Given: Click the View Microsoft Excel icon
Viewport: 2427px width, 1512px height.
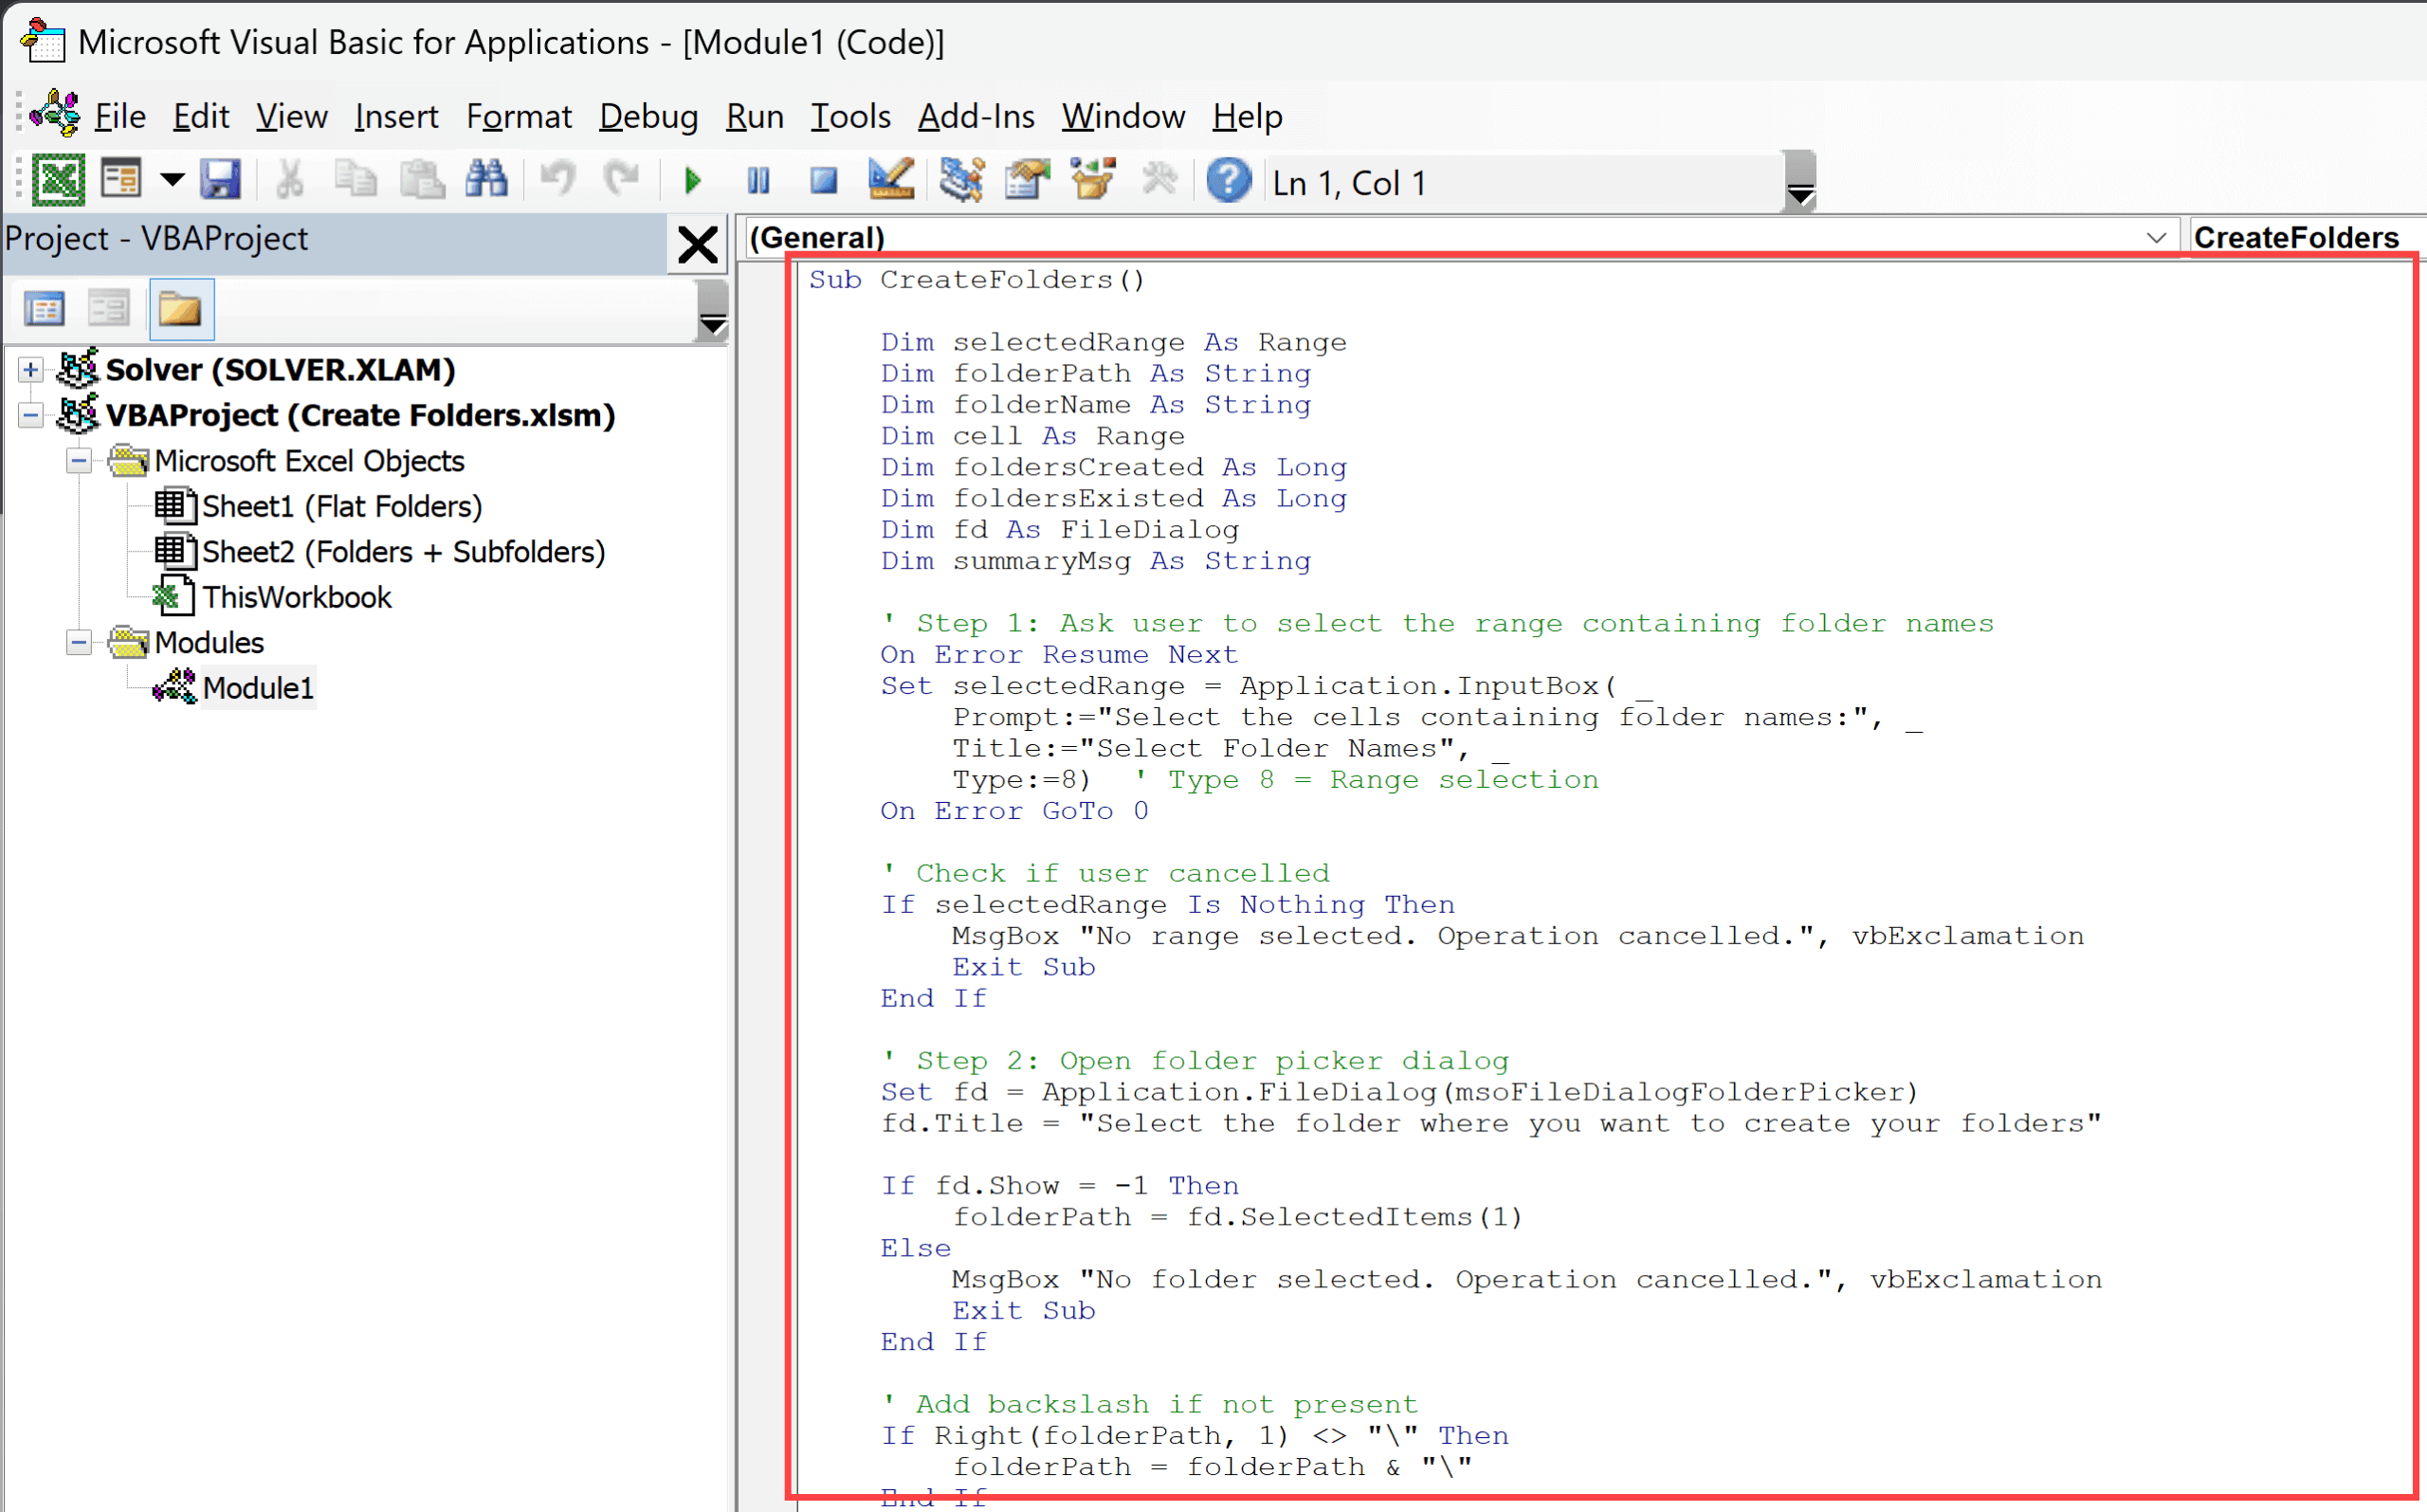Looking at the screenshot, I should [58, 181].
